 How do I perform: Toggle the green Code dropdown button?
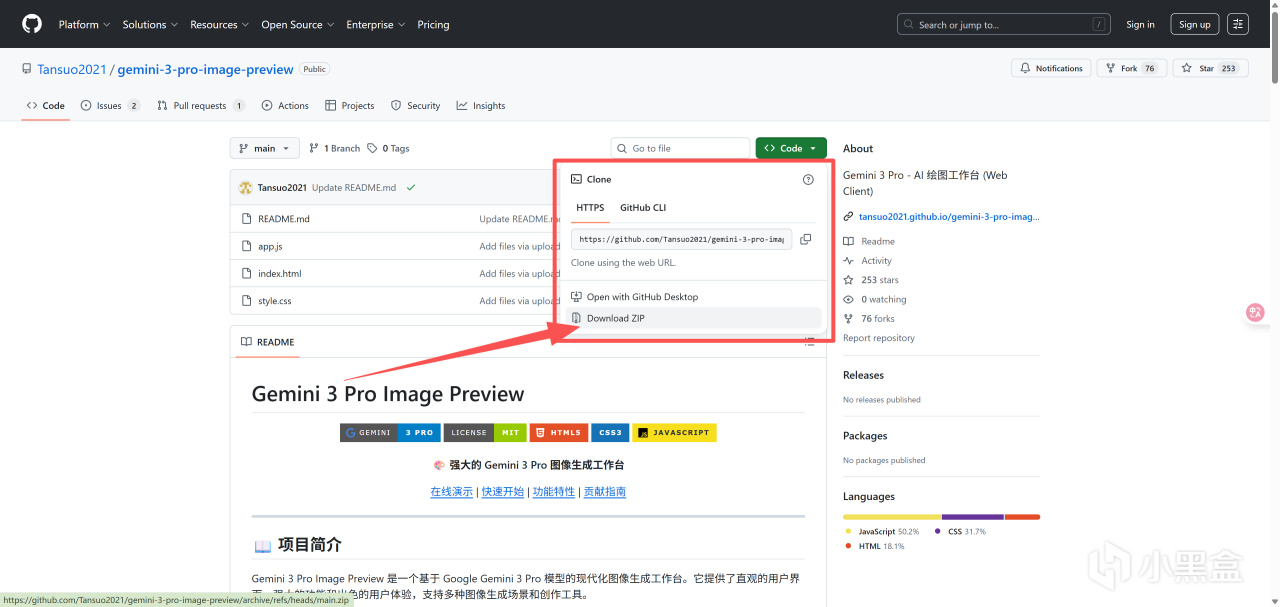coord(791,148)
